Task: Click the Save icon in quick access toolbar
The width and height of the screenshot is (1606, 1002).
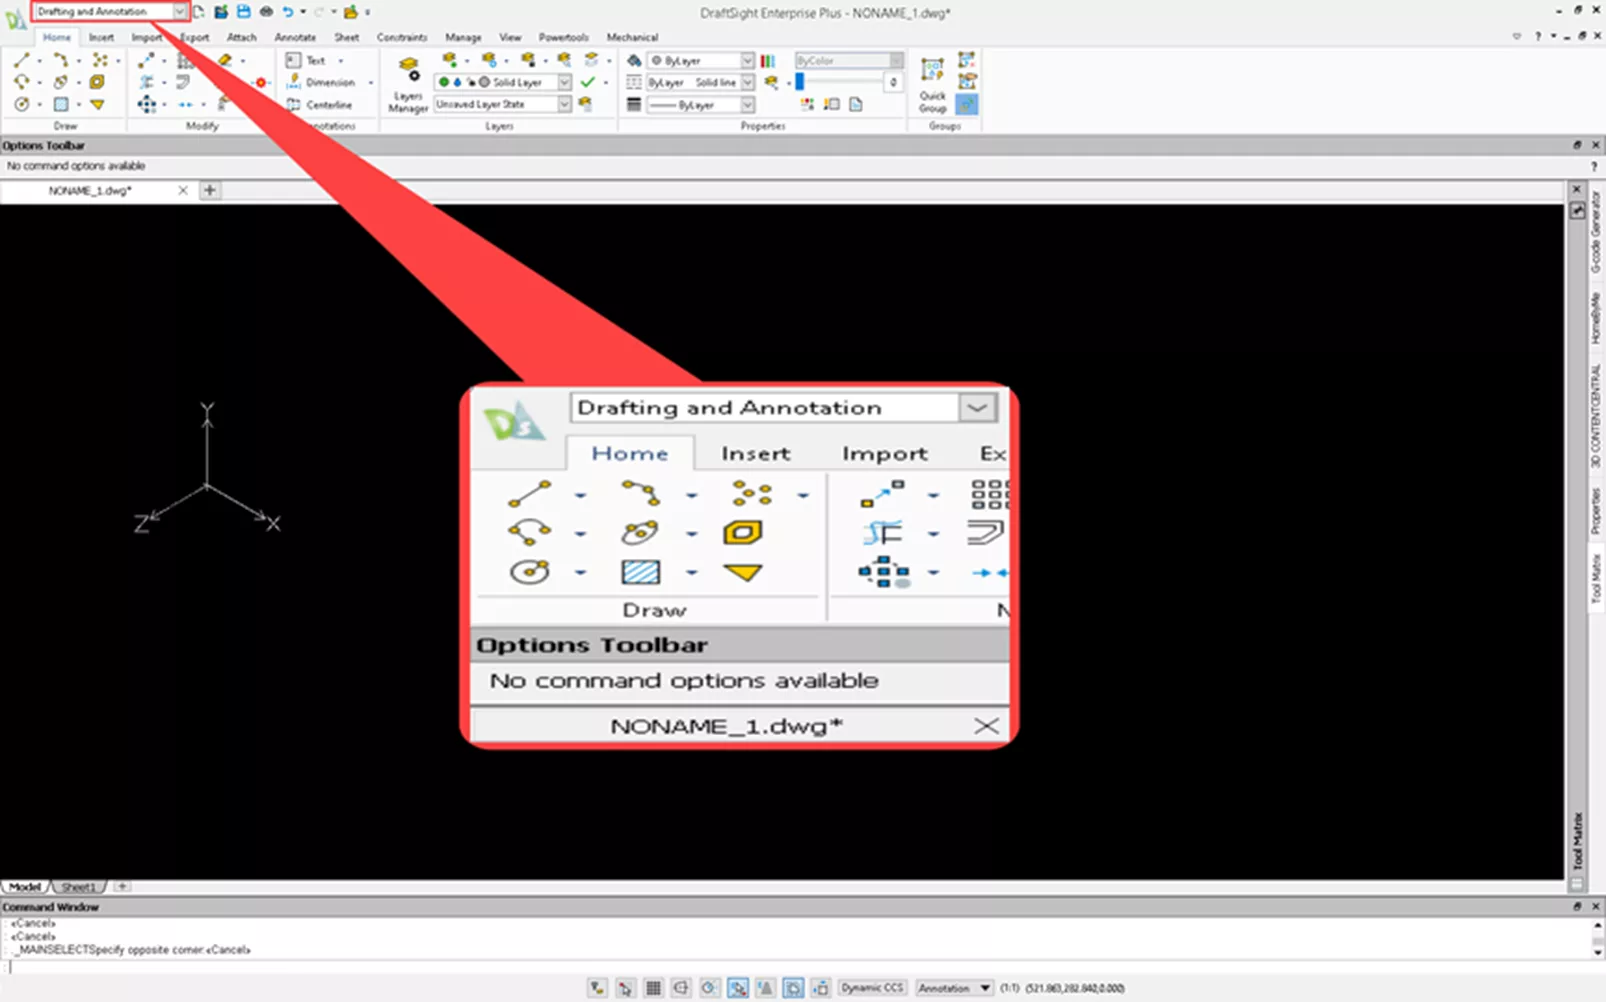Action: [243, 12]
